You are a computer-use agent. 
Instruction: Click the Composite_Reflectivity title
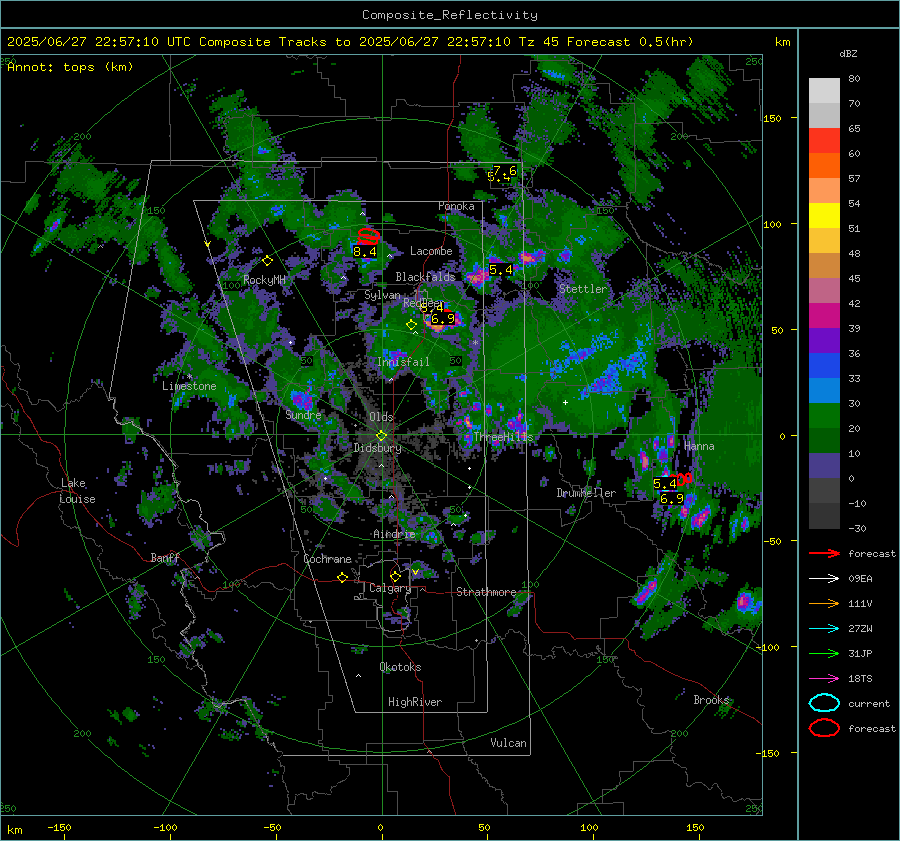pos(449,15)
